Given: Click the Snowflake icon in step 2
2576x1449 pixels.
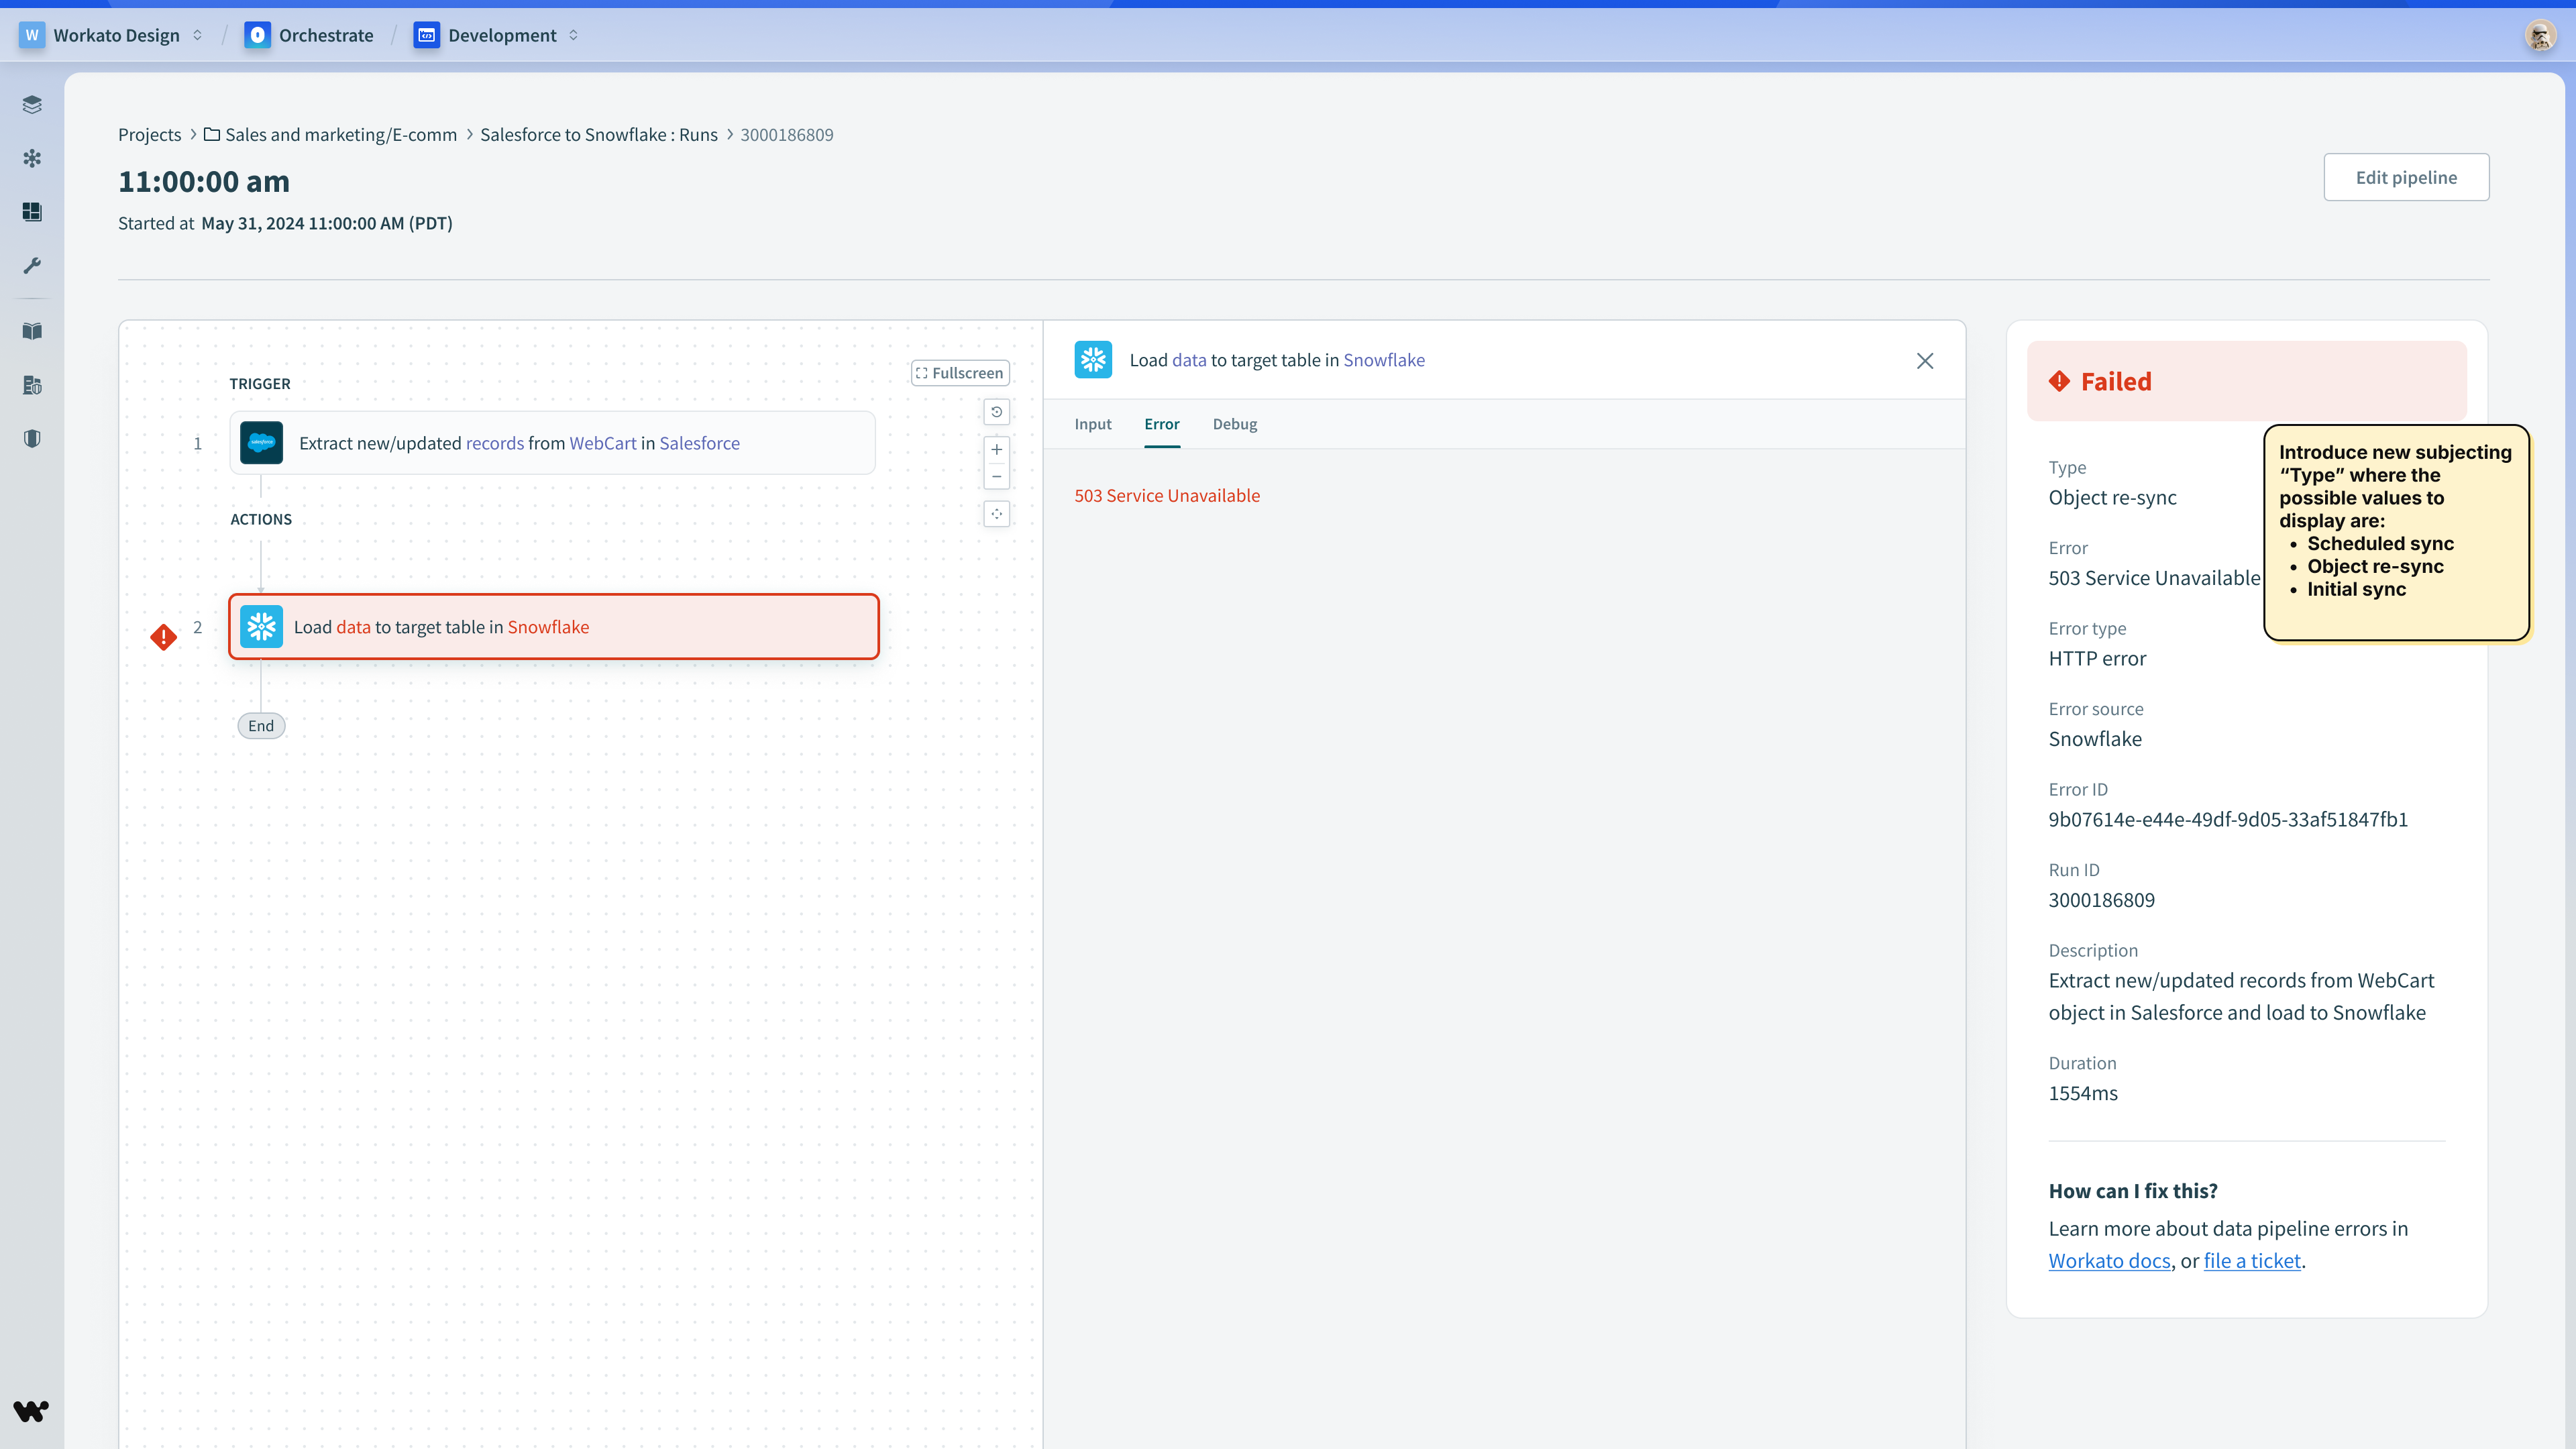Looking at the screenshot, I should (x=261, y=627).
